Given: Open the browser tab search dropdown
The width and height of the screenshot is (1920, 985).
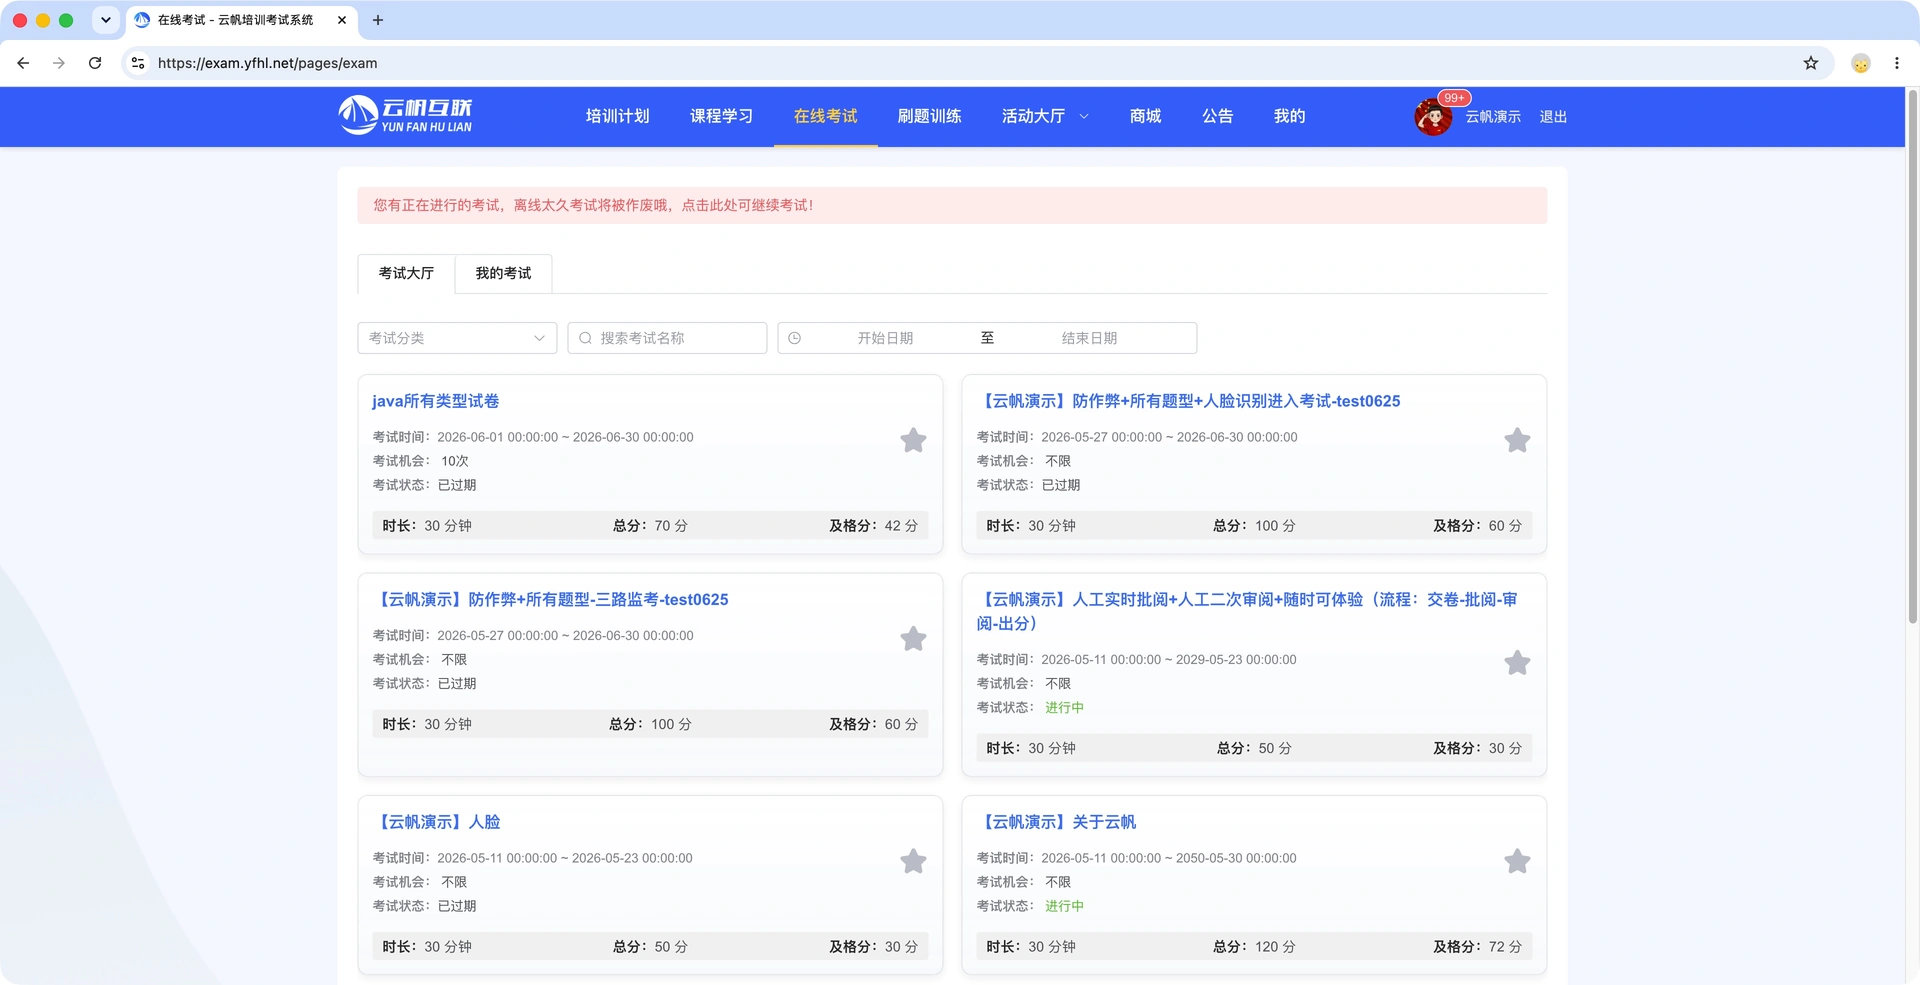Looking at the screenshot, I should pyautogui.click(x=106, y=20).
